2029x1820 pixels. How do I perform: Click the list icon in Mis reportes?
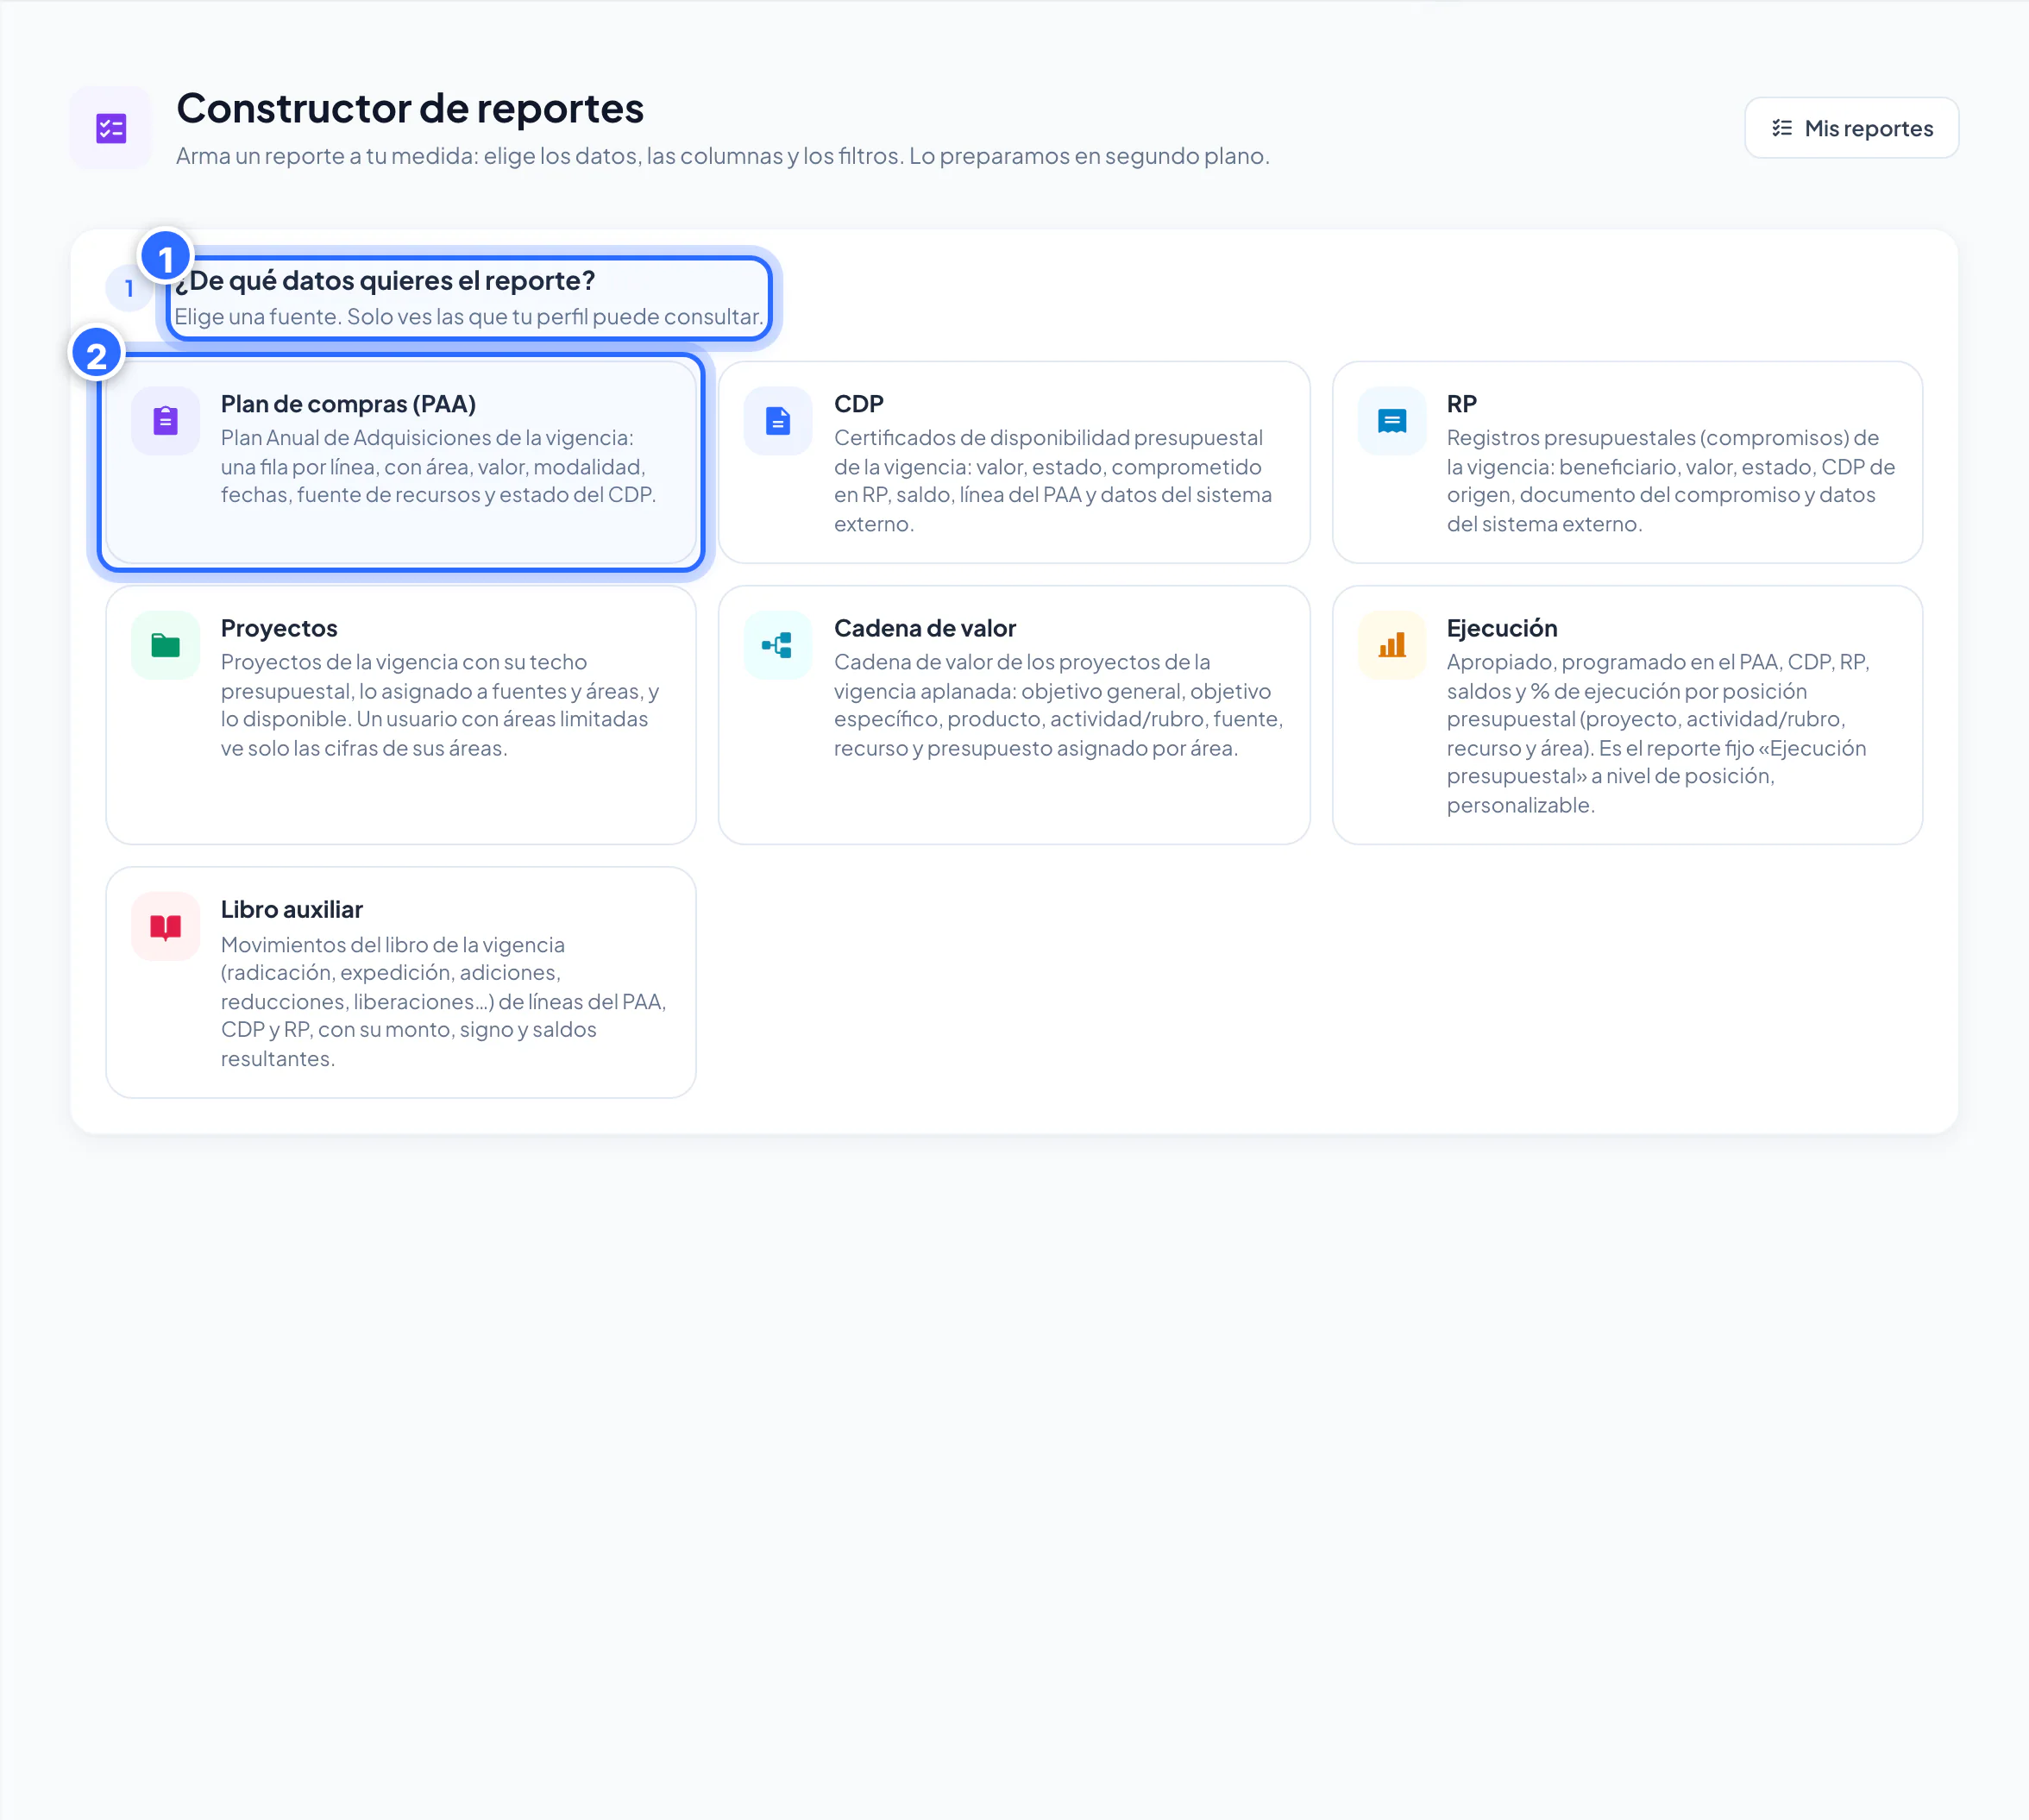tap(1781, 128)
